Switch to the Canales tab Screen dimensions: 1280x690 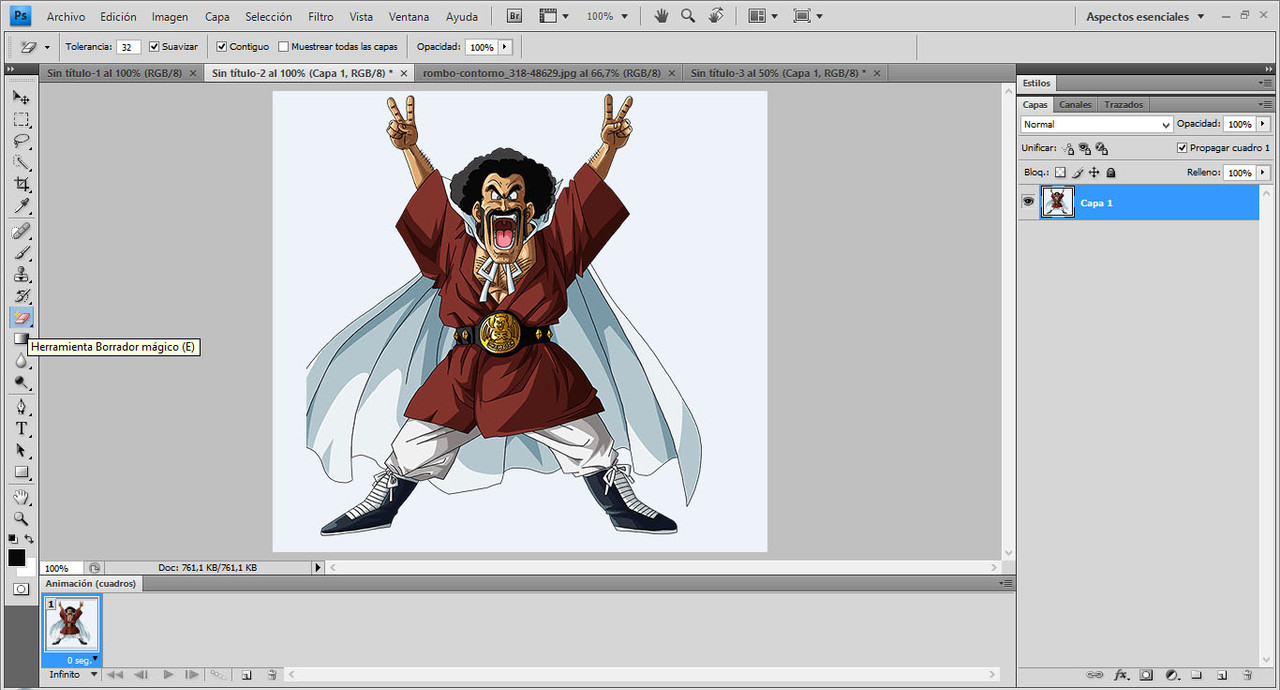(x=1075, y=104)
